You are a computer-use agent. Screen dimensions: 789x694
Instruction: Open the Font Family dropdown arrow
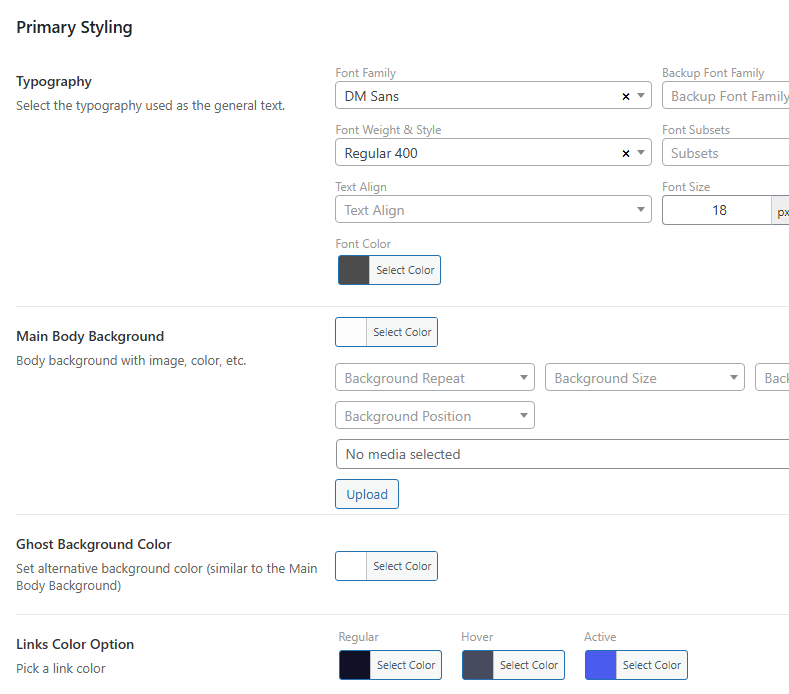pyautogui.click(x=641, y=97)
